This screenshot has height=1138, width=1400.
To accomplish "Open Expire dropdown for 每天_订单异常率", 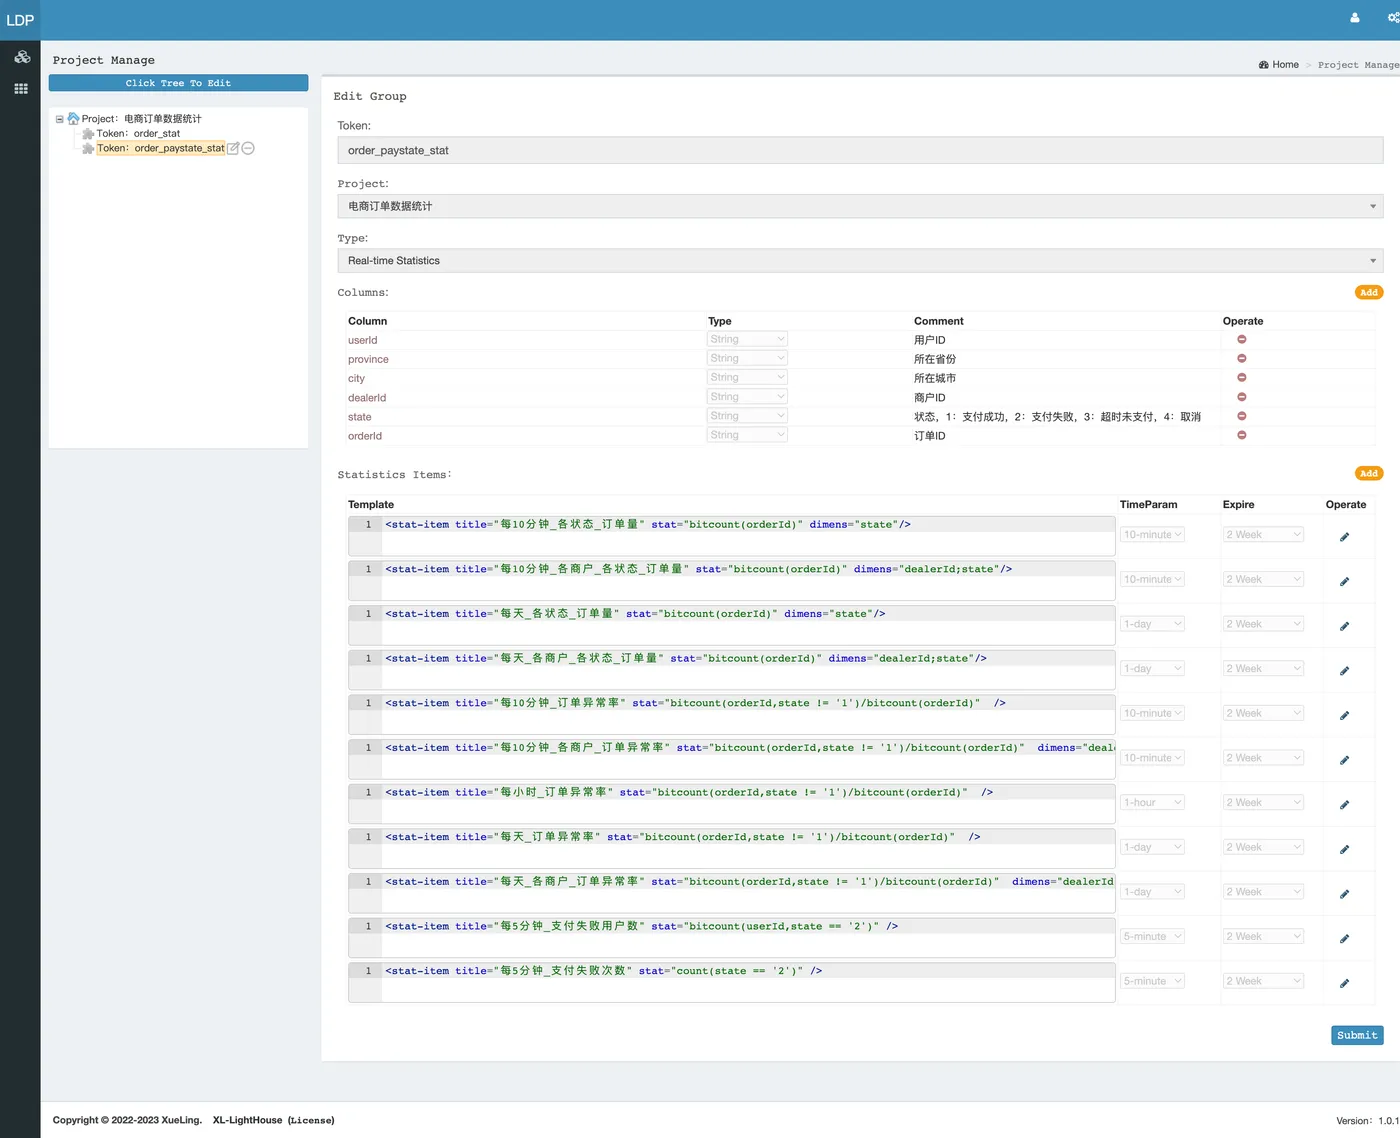I will (1264, 847).
